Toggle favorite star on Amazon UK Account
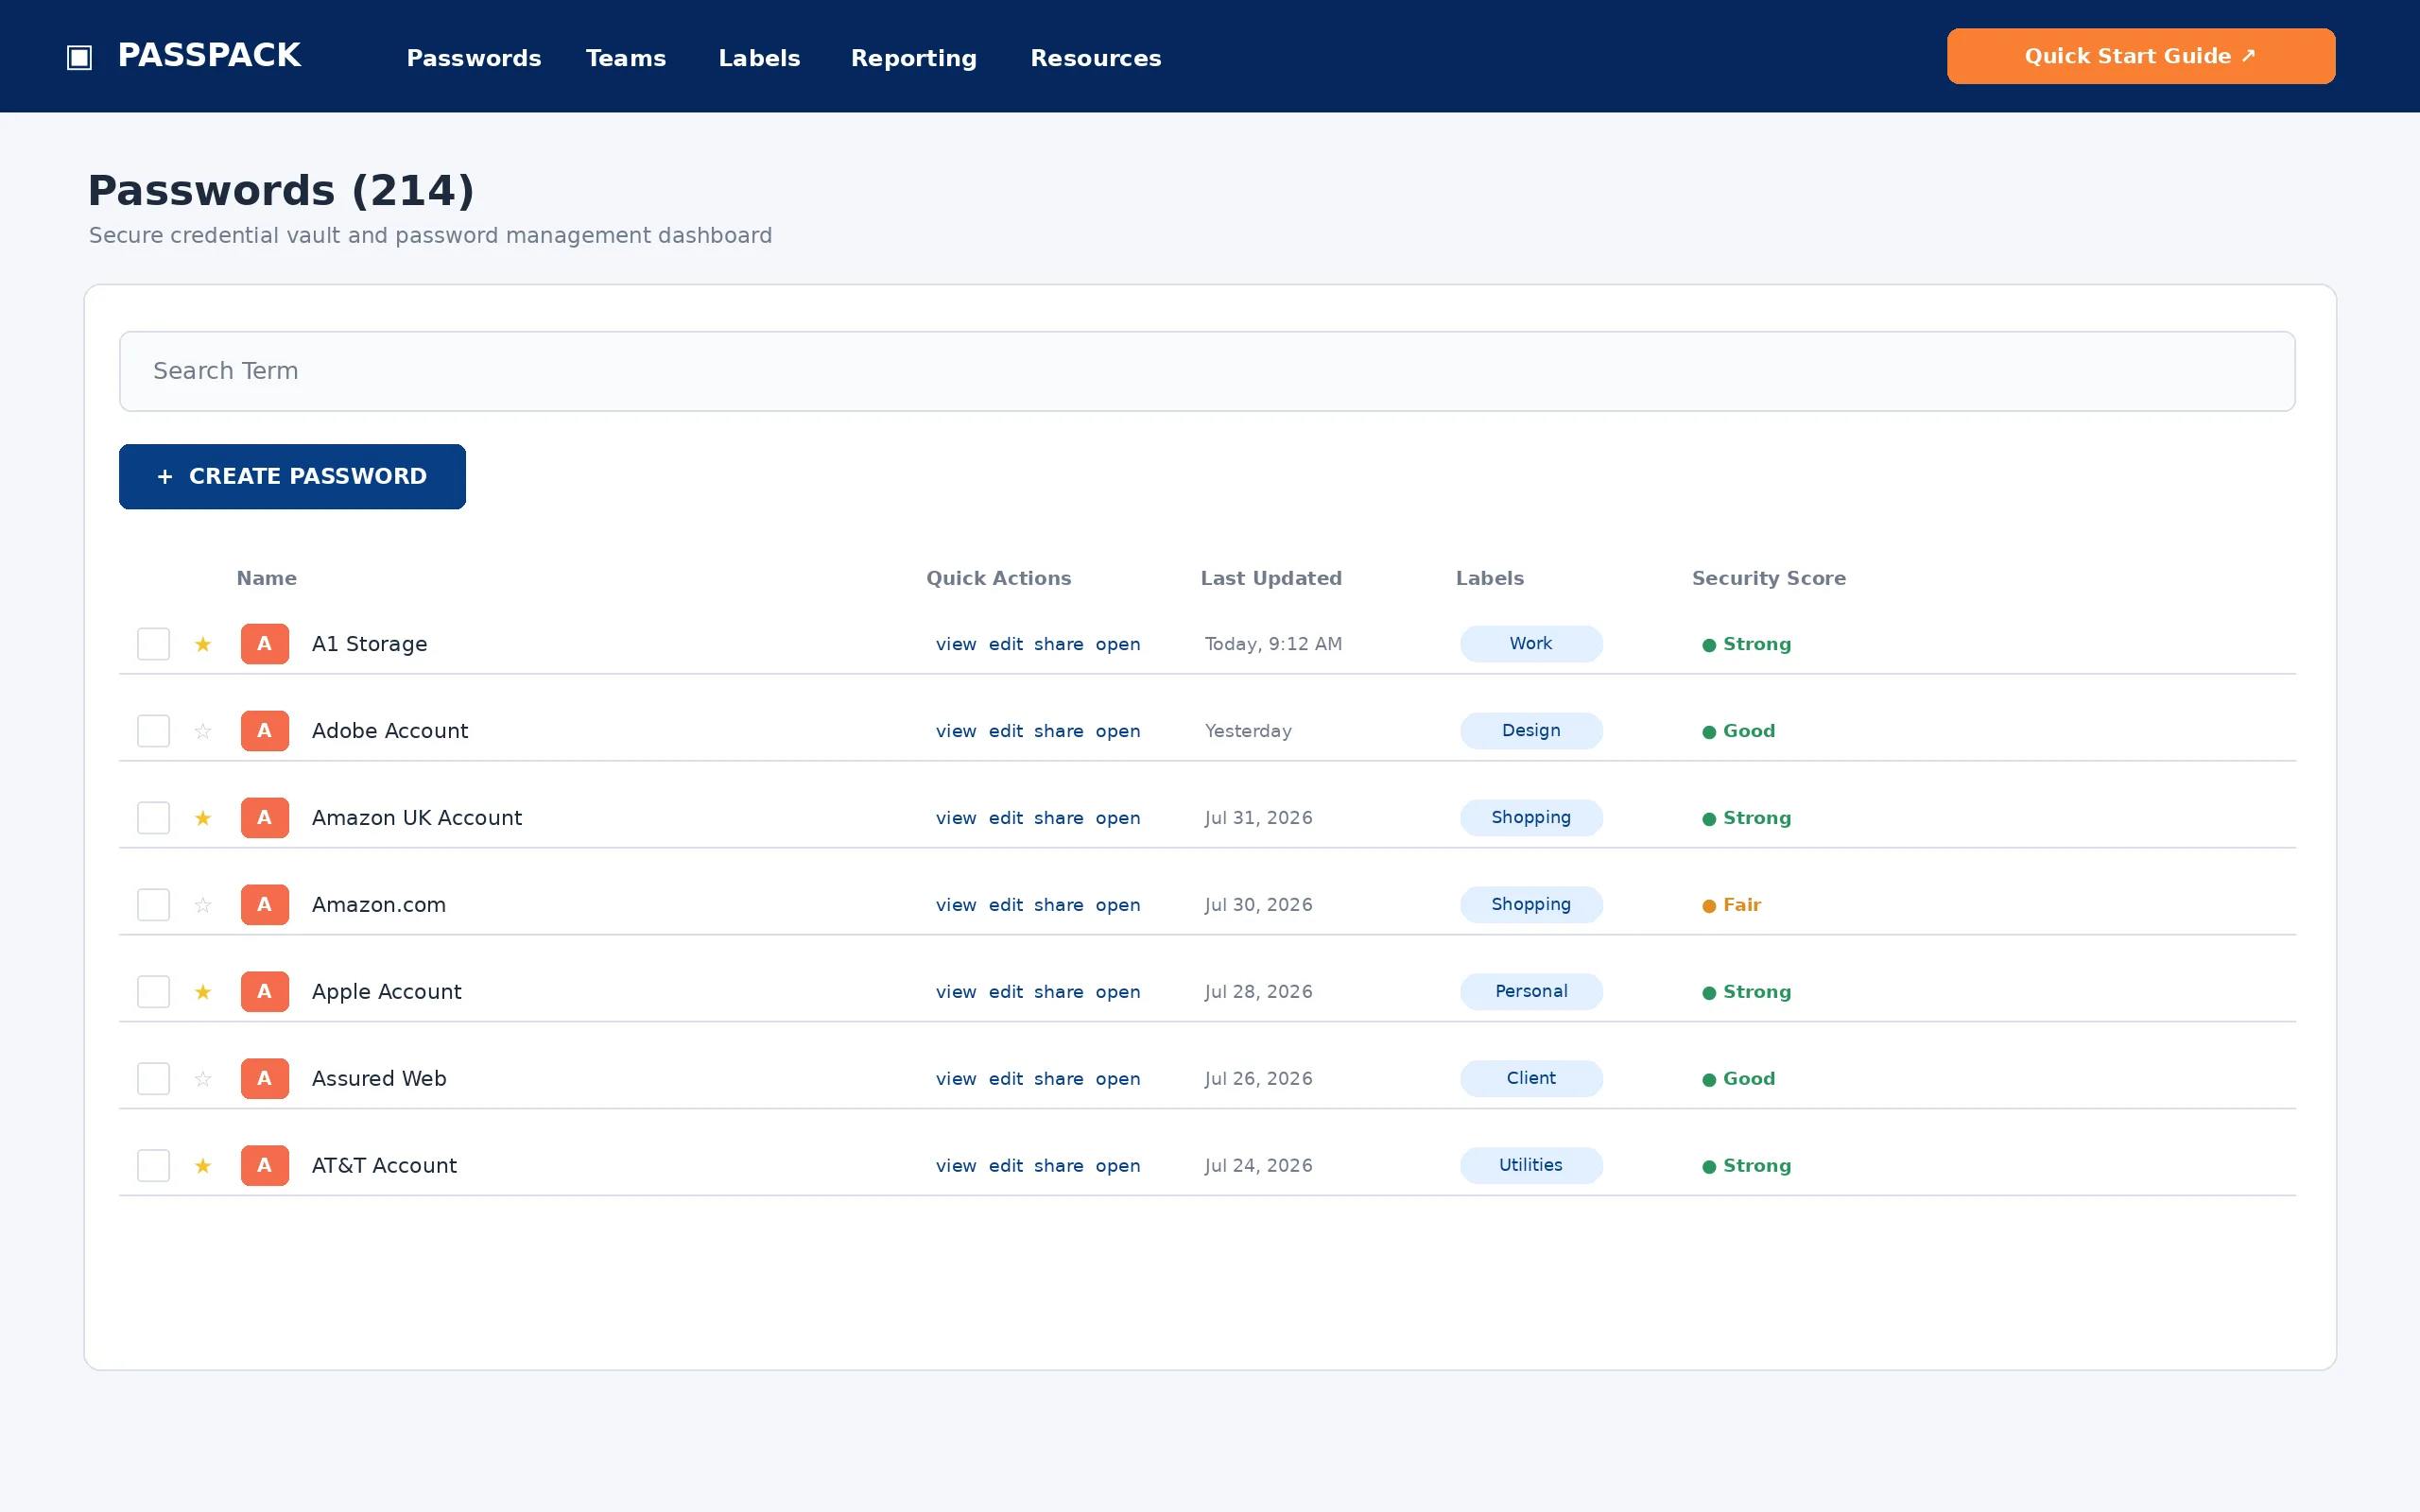This screenshot has height=1512, width=2420. coord(203,818)
